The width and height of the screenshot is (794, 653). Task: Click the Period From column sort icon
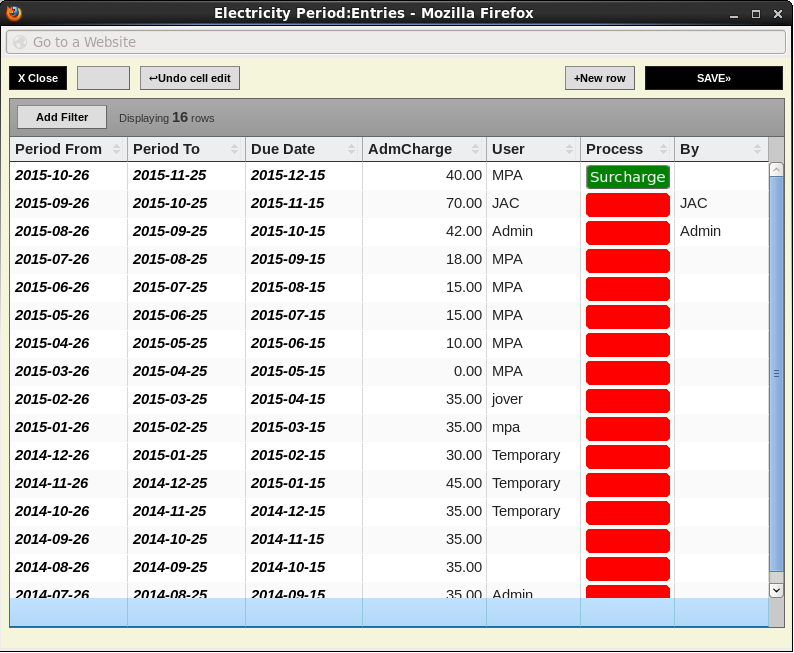click(117, 149)
